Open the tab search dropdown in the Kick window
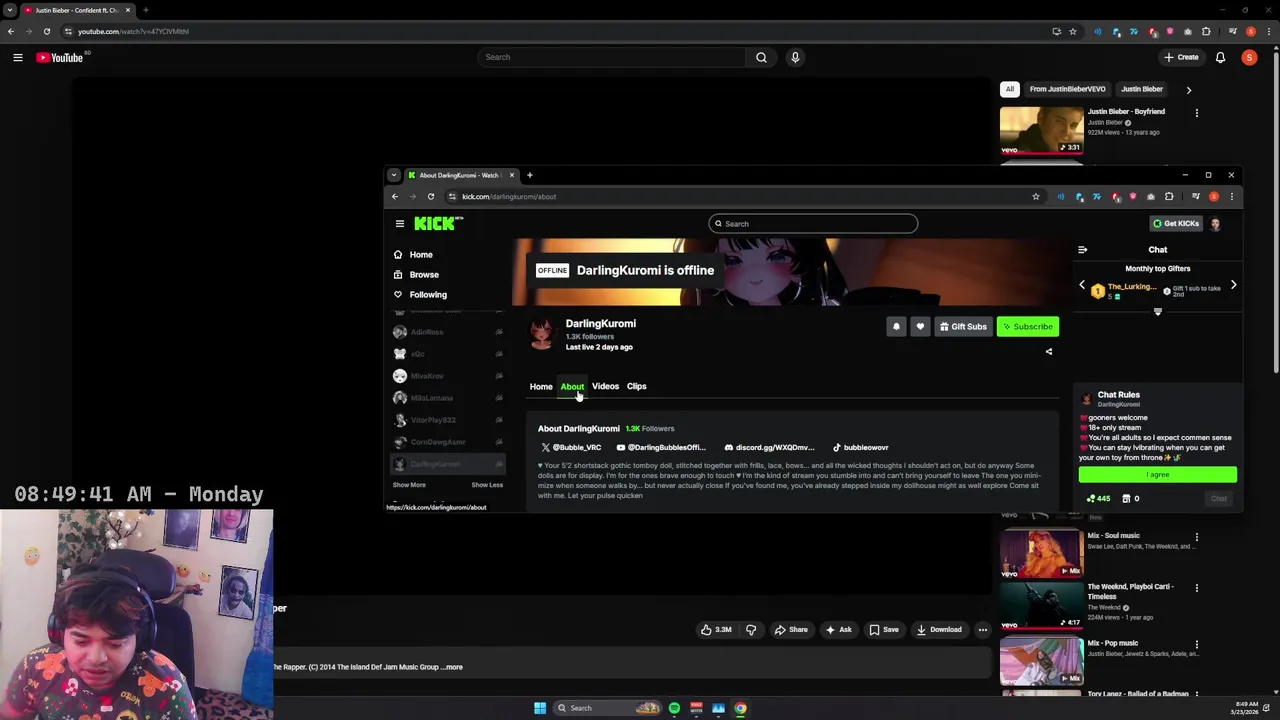Screen dimensions: 1280x720 [394, 175]
